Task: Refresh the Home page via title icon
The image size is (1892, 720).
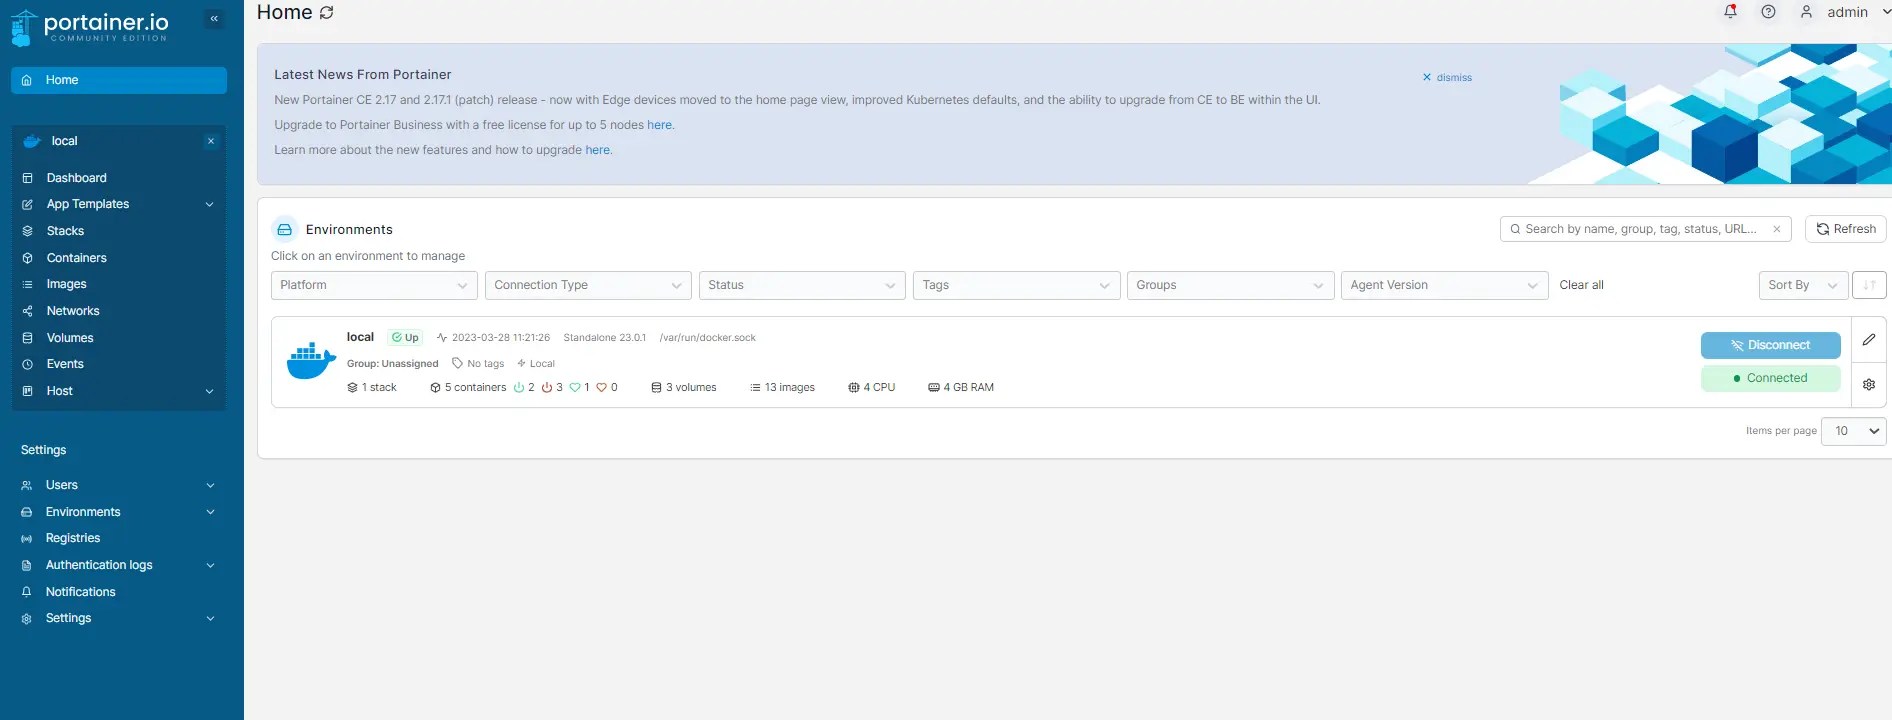Action: pyautogui.click(x=326, y=13)
